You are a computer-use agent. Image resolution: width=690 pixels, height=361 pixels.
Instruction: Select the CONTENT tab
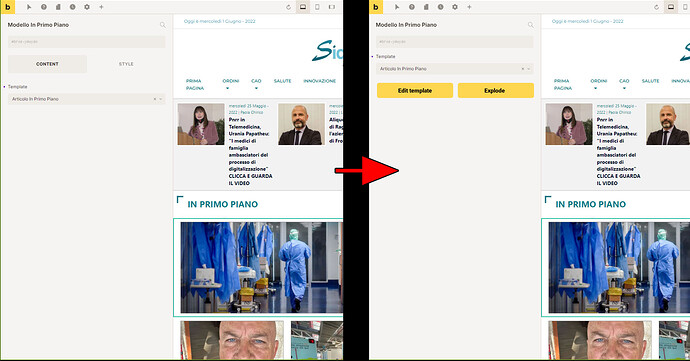[47, 64]
